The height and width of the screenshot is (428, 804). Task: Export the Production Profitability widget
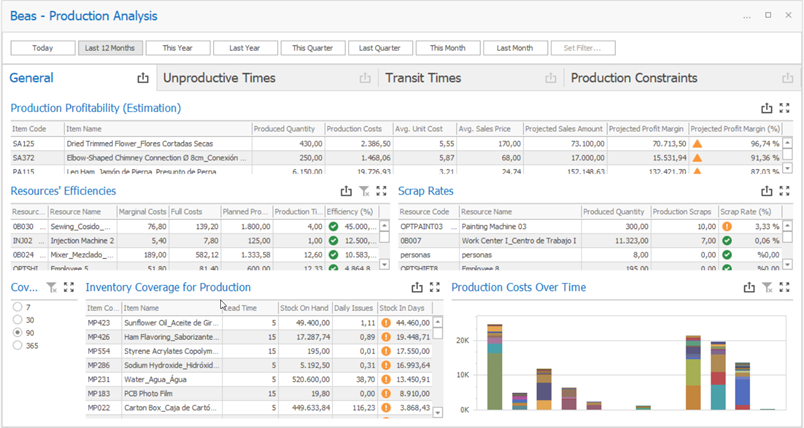(x=767, y=108)
